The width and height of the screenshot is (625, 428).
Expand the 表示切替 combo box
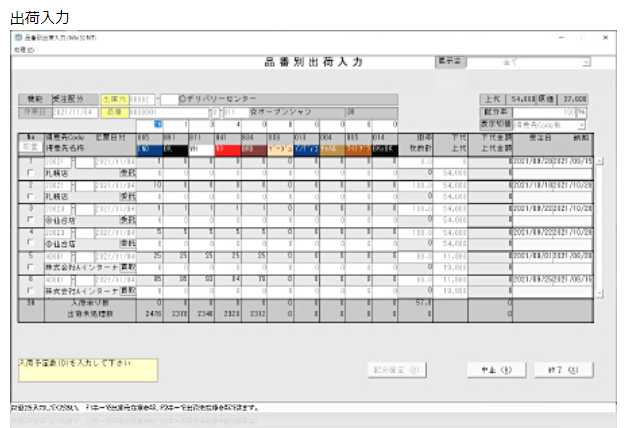[x=551, y=125]
